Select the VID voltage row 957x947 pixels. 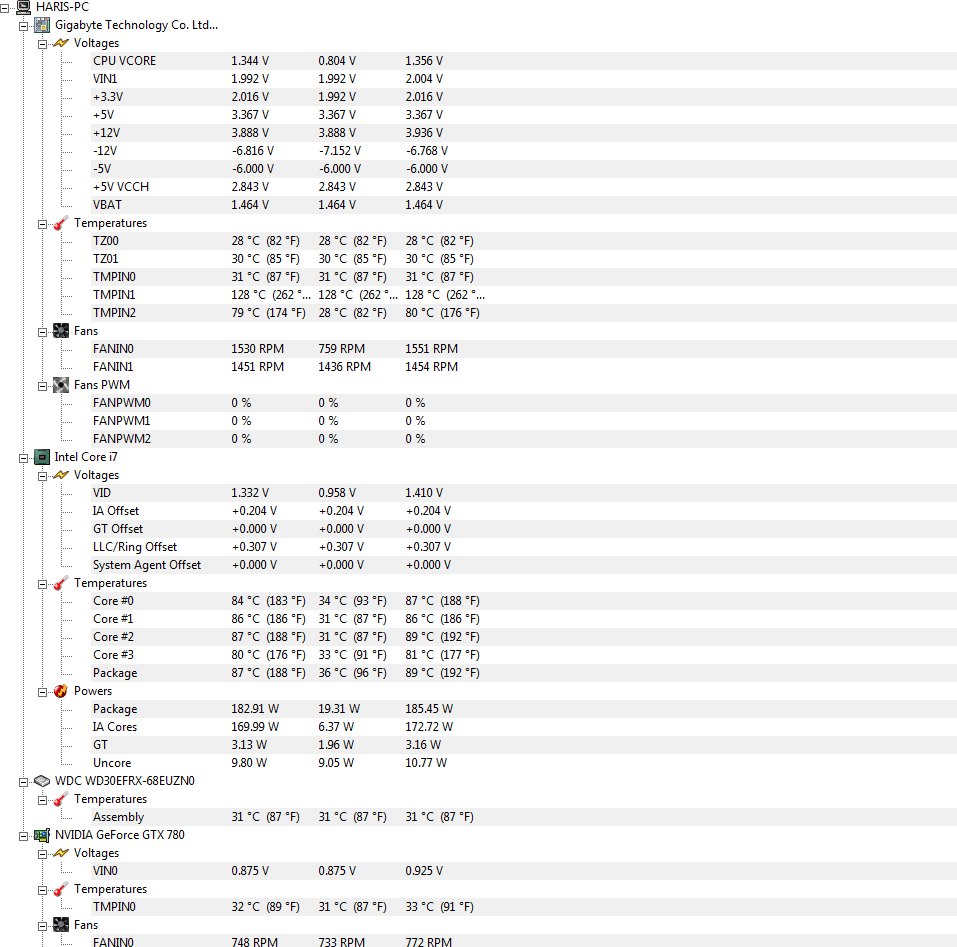pos(524,493)
